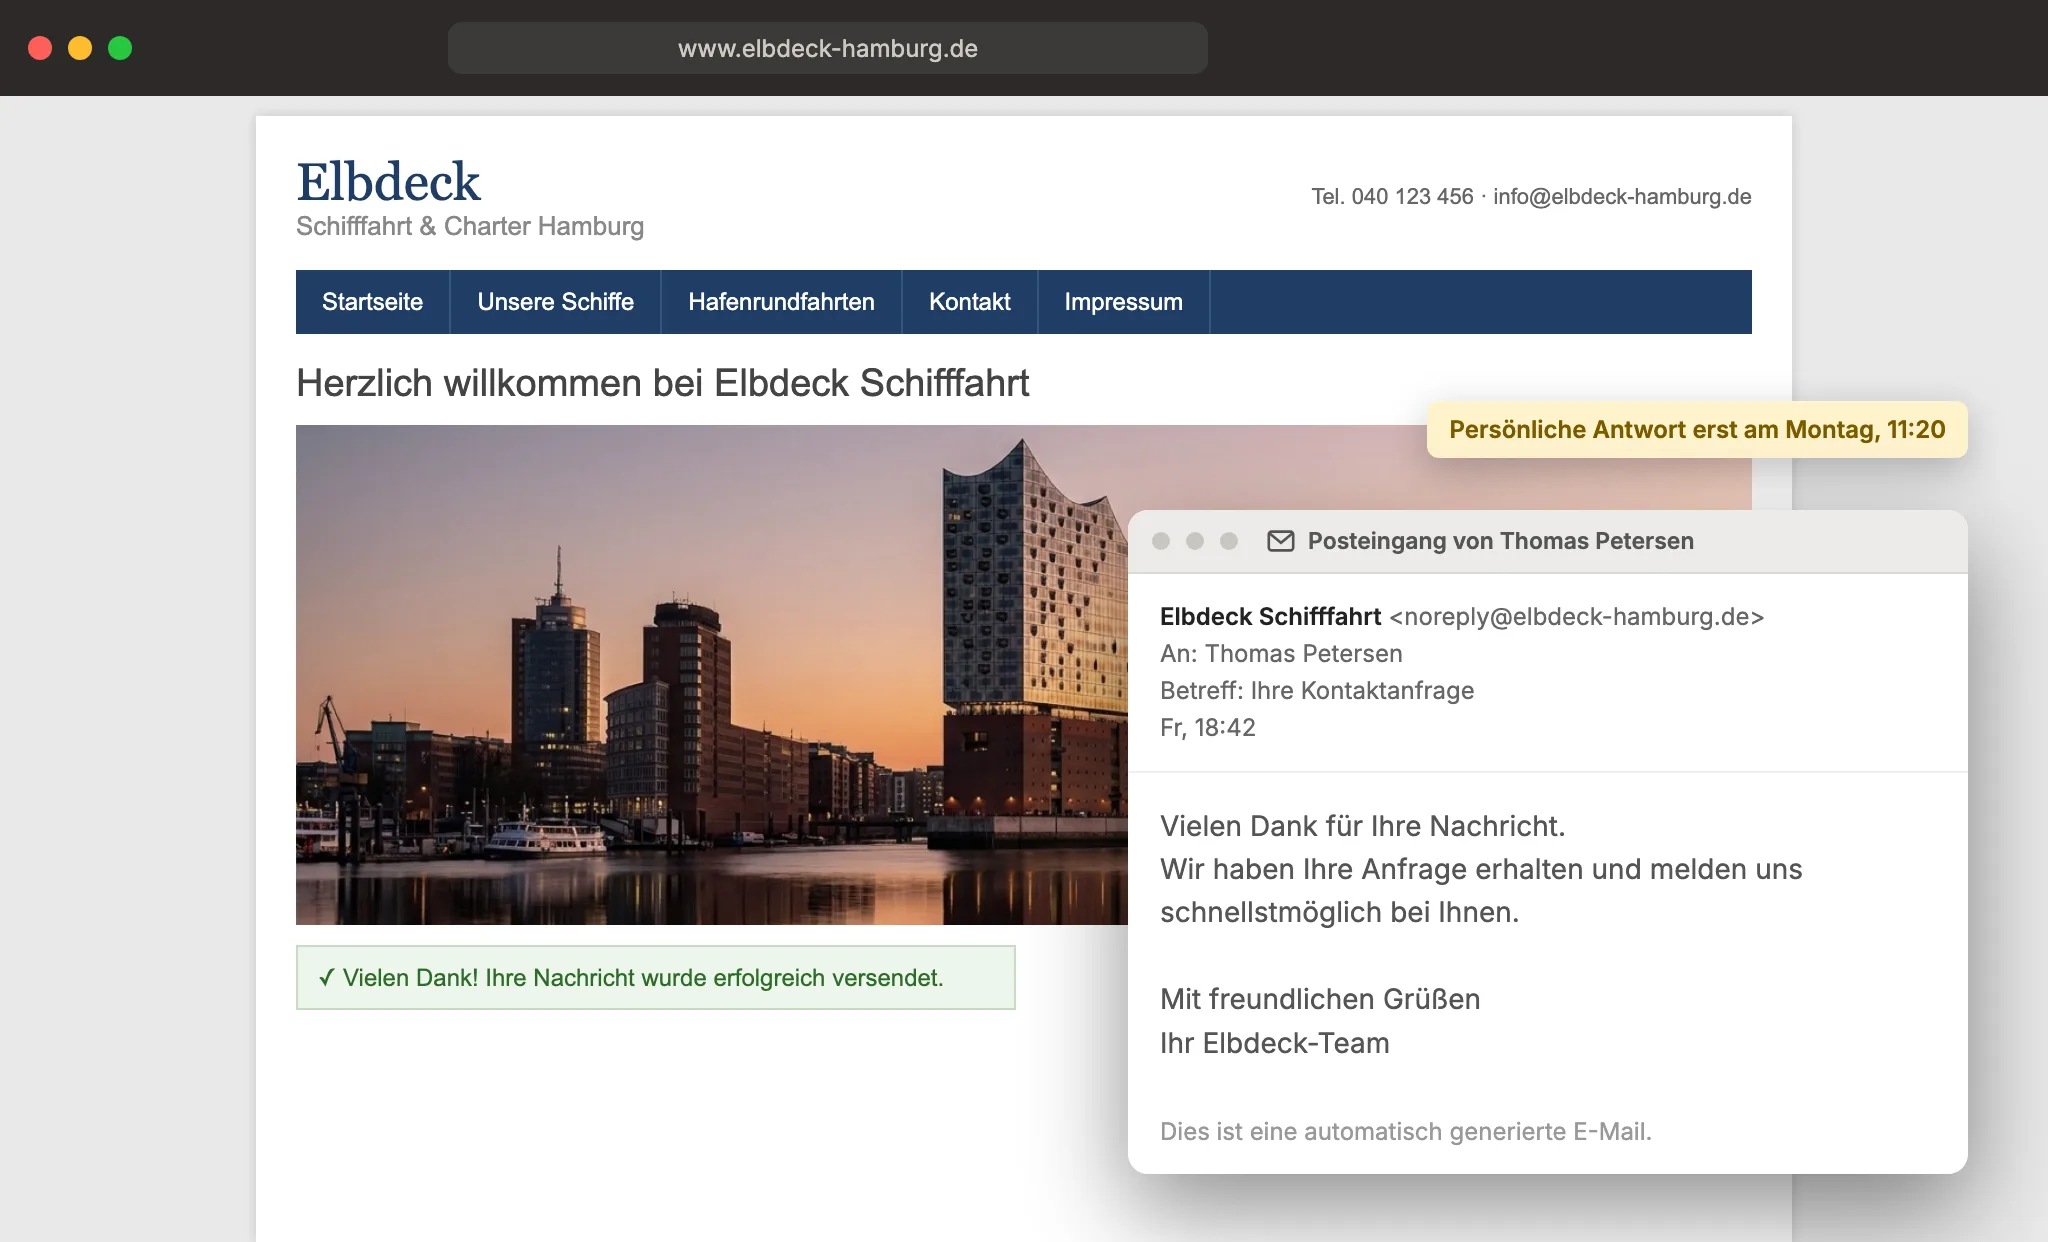Go to Unsere Schiffe in the nav bar
2048x1242 pixels.
(x=556, y=302)
